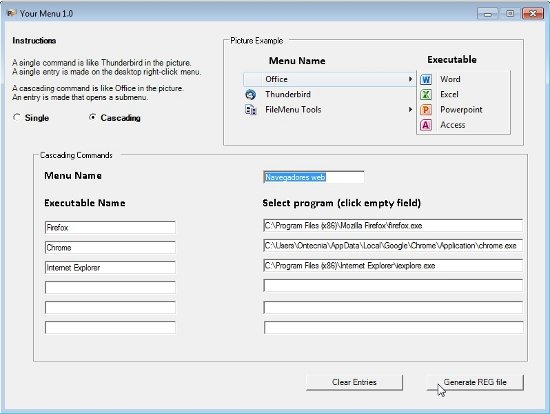The width and height of the screenshot is (550, 414).
Task: Click the Access icon in the example
Action: 426,125
